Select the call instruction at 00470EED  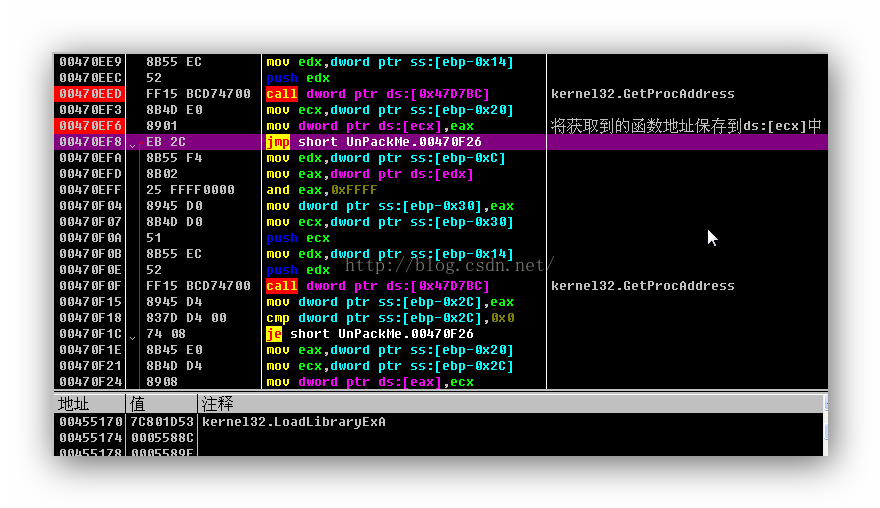click(x=378, y=94)
